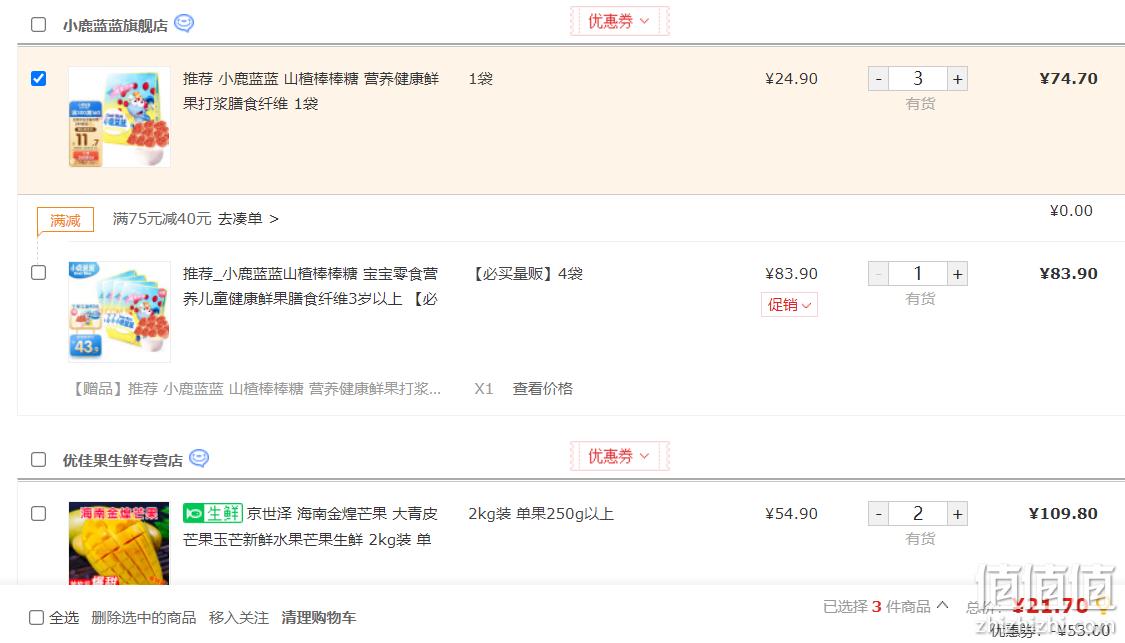1125x643 pixels.
Task: Open 山楂棒棒糖 4袋 product thumbnail
Action: coord(119,311)
